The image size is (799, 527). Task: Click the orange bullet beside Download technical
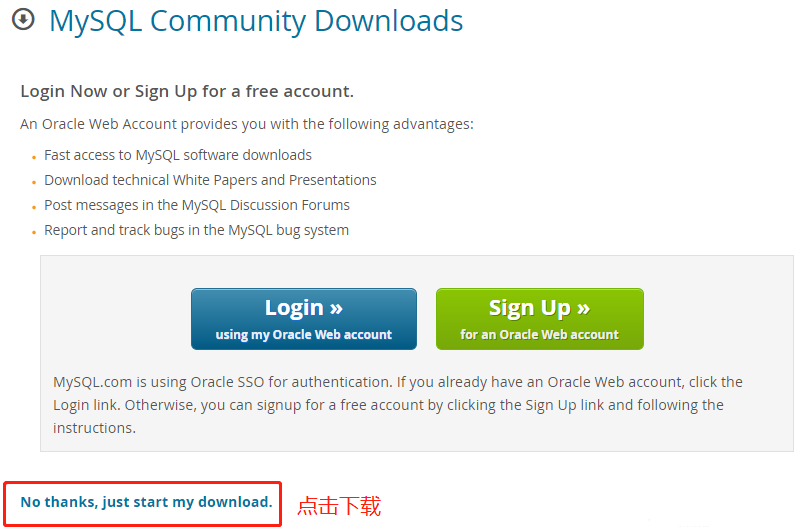coord(34,182)
